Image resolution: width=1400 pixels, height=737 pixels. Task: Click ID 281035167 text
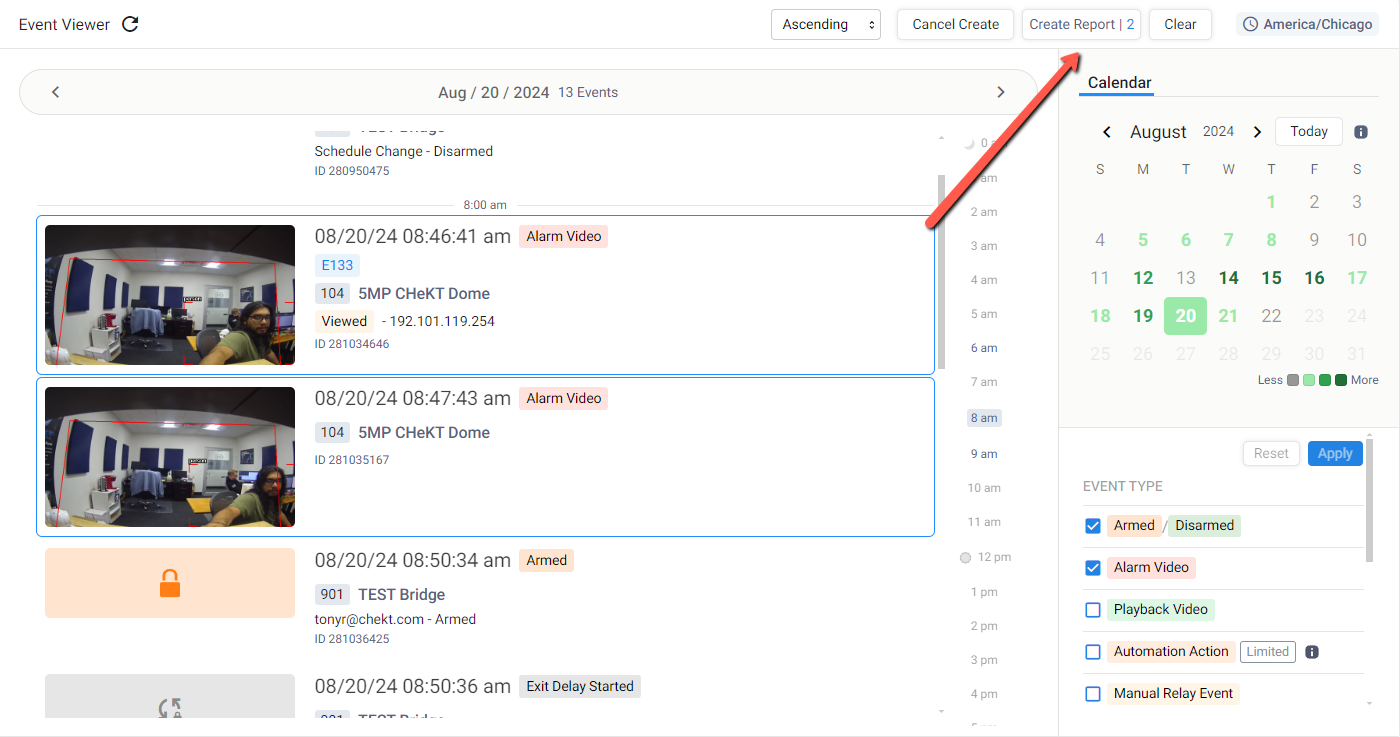pos(352,460)
